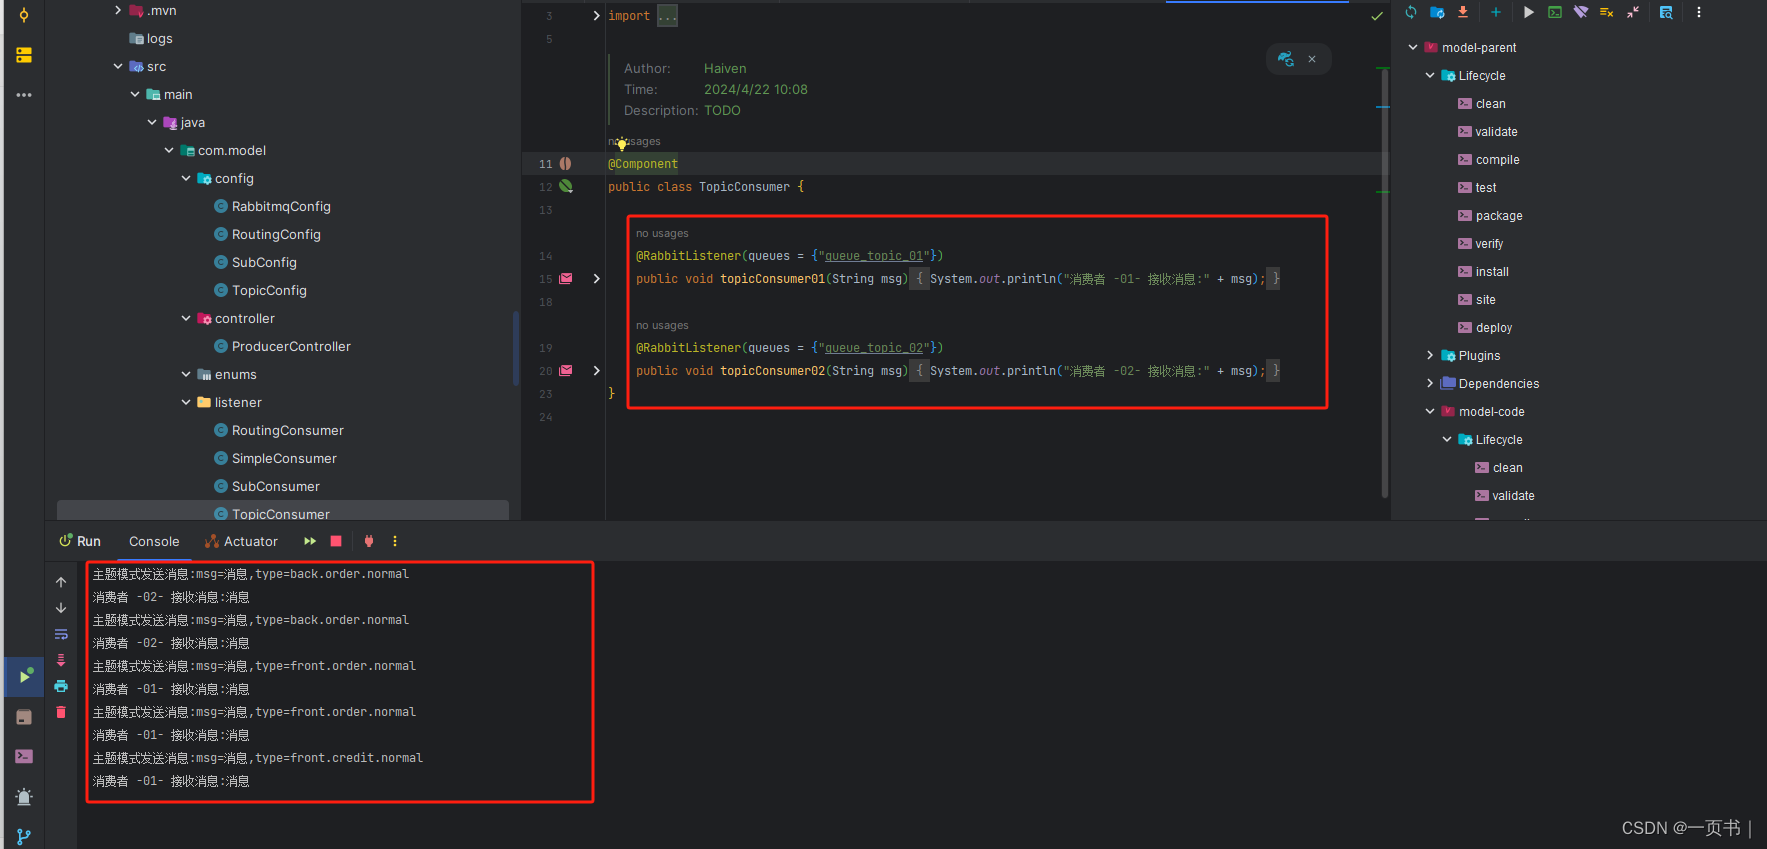Reload all Maven projects

[x=1410, y=13]
